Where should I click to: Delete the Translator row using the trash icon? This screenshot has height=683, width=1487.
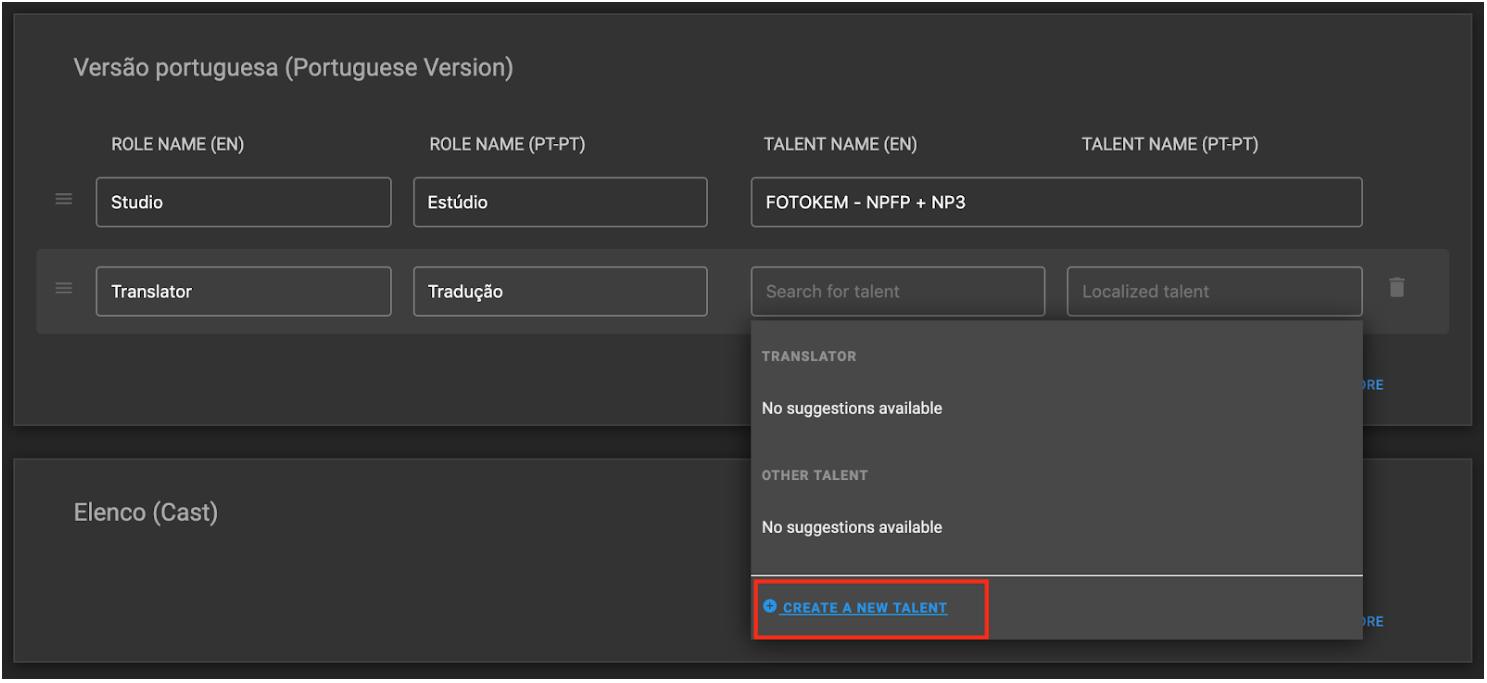pos(1396,288)
